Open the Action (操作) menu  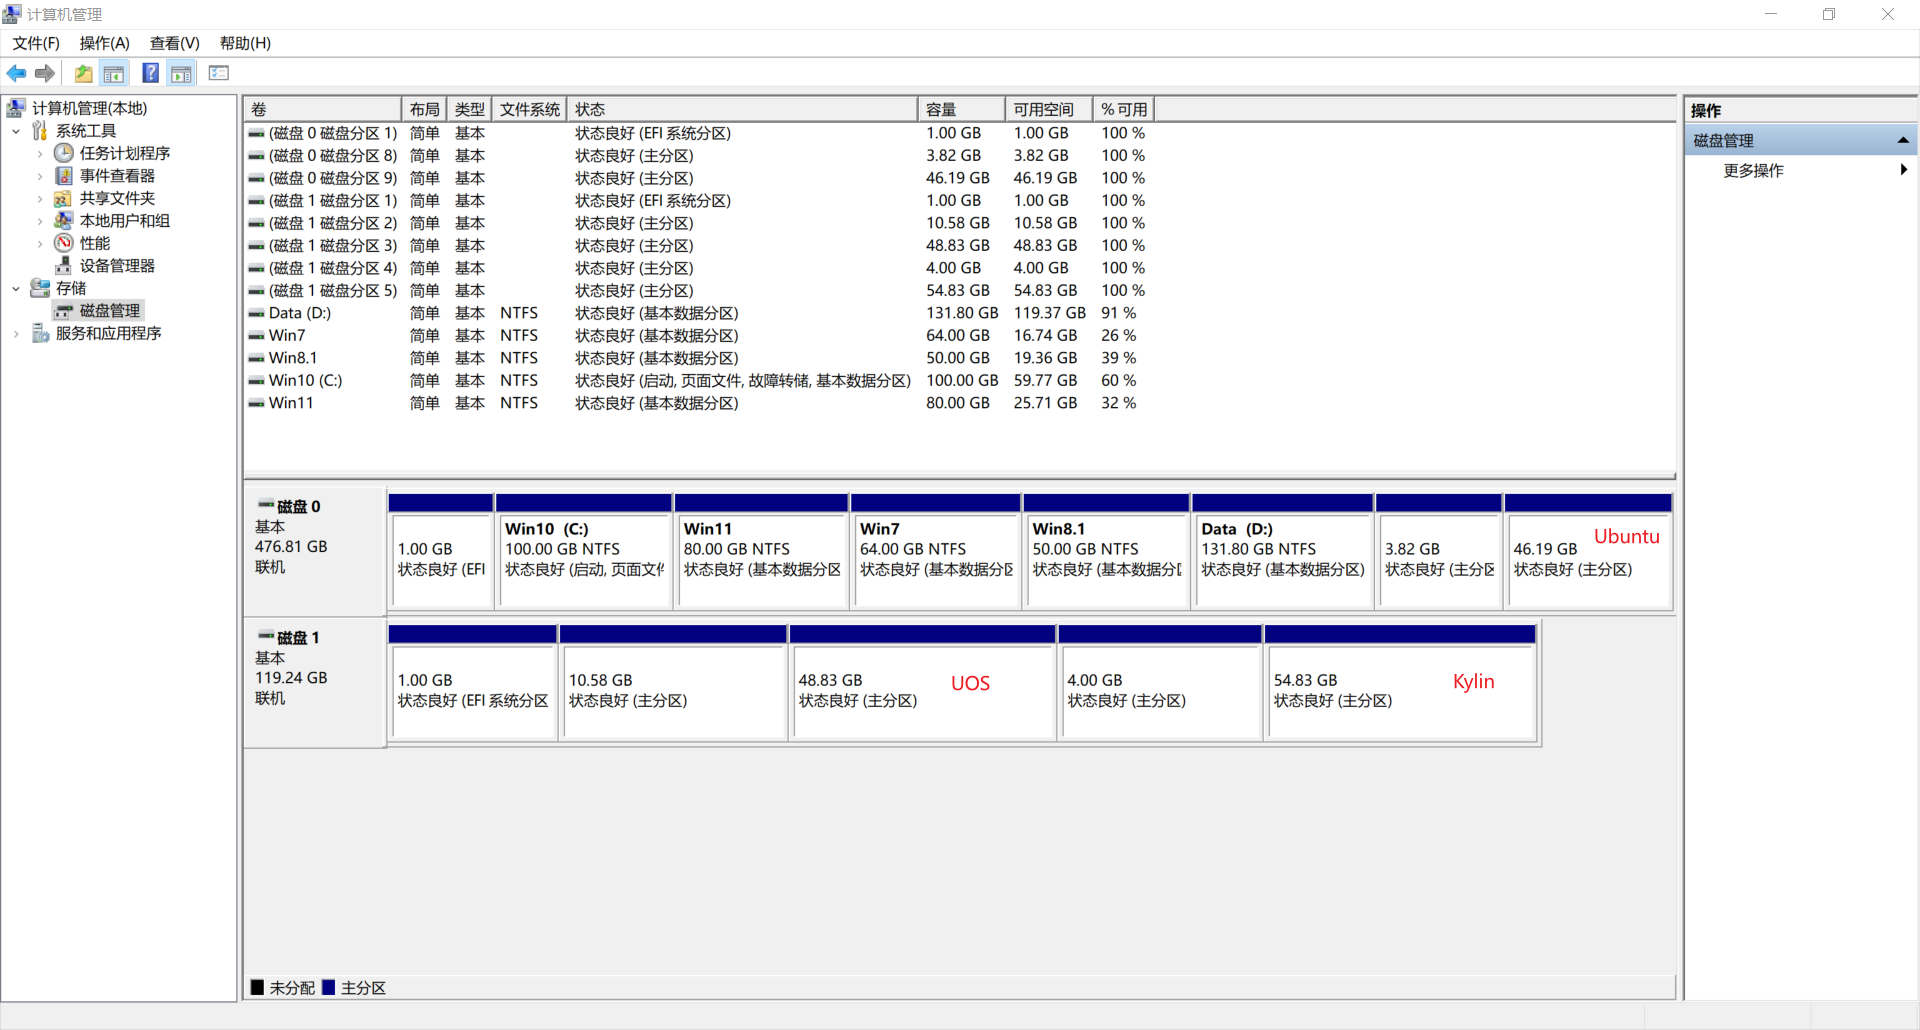(105, 43)
